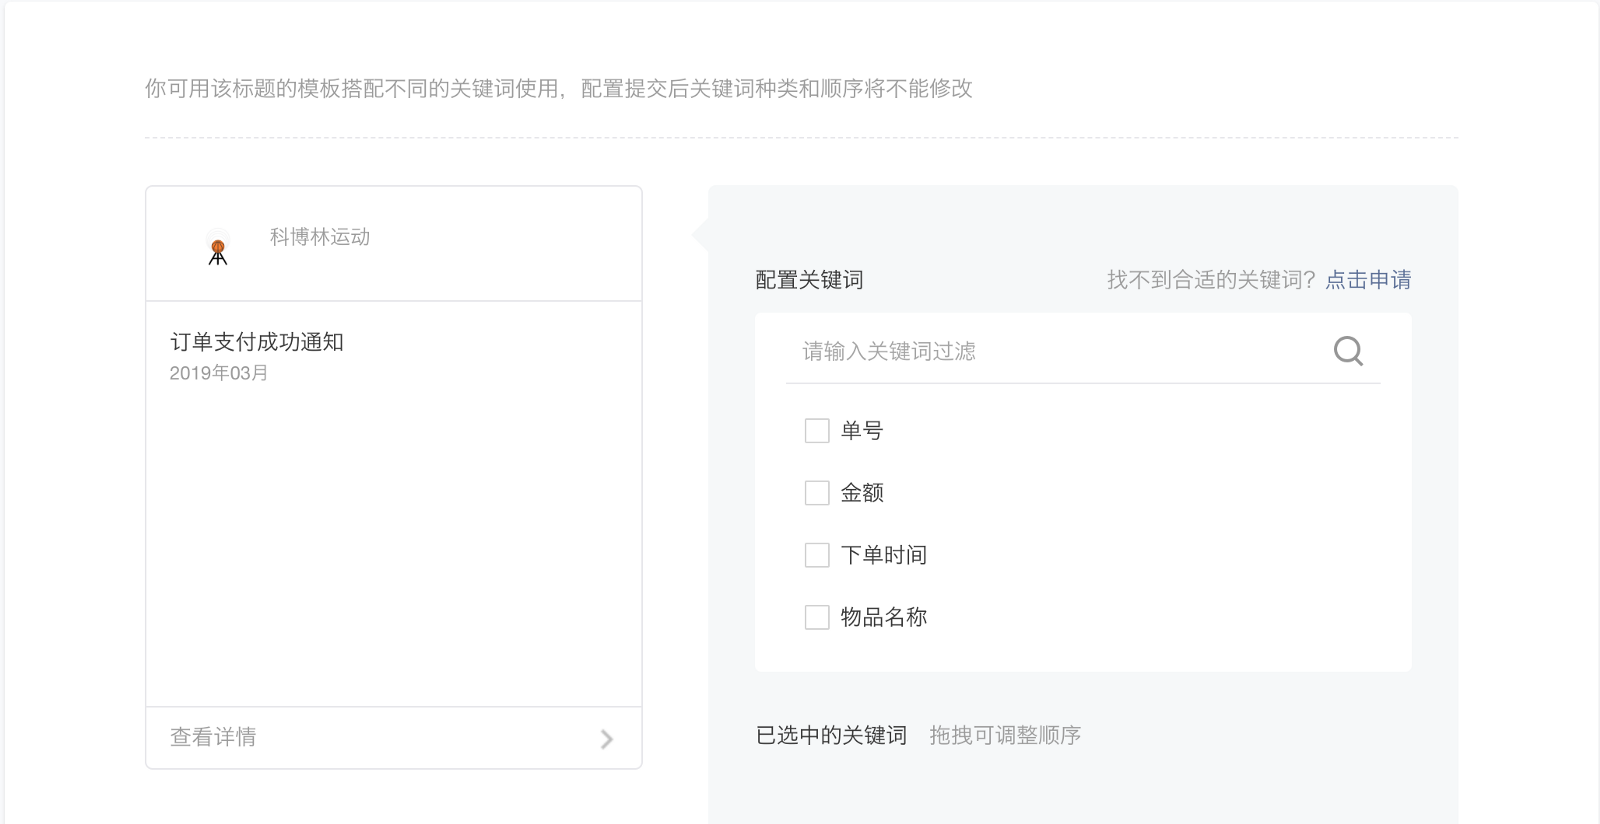Click the 找不到合适的关键词? prompt text
Screen dimensions: 1600x824
click(x=1211, y=280)
